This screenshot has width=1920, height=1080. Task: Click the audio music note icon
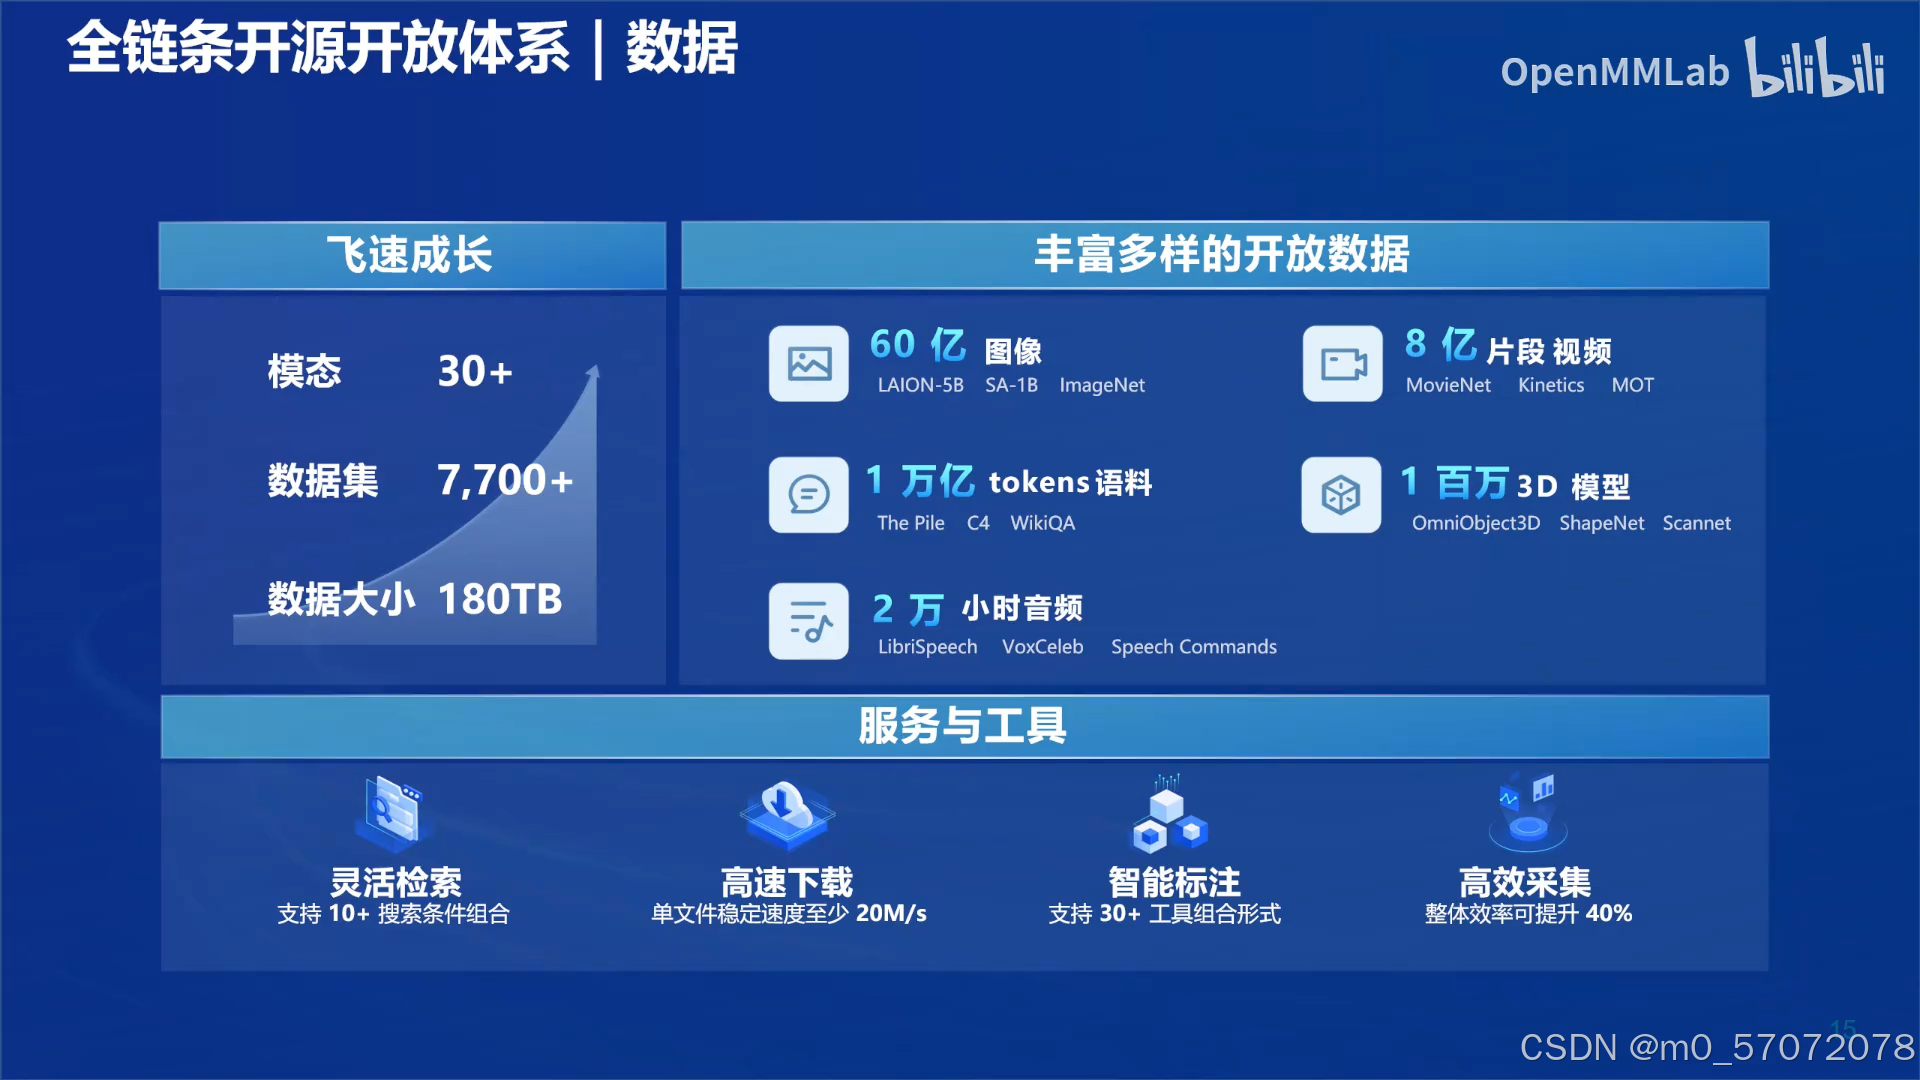click(x=808, y=621)
